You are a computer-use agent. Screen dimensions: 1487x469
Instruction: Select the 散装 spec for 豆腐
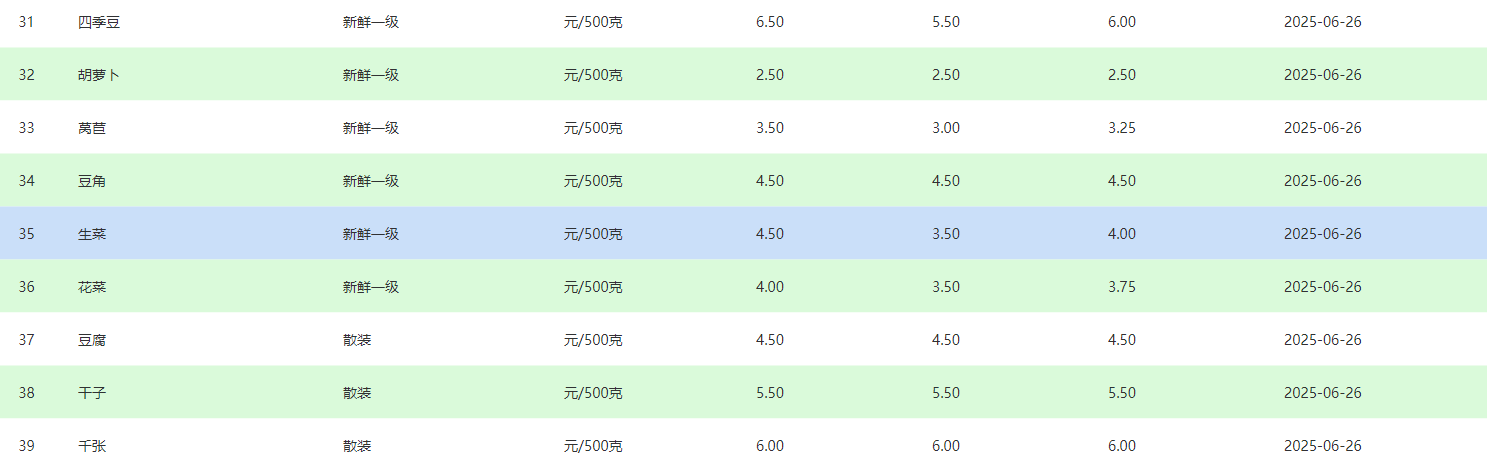click(x=357, y=340)
